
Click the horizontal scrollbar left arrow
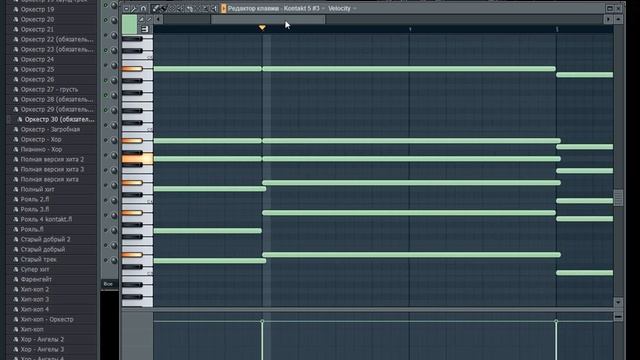coord(158,19)
